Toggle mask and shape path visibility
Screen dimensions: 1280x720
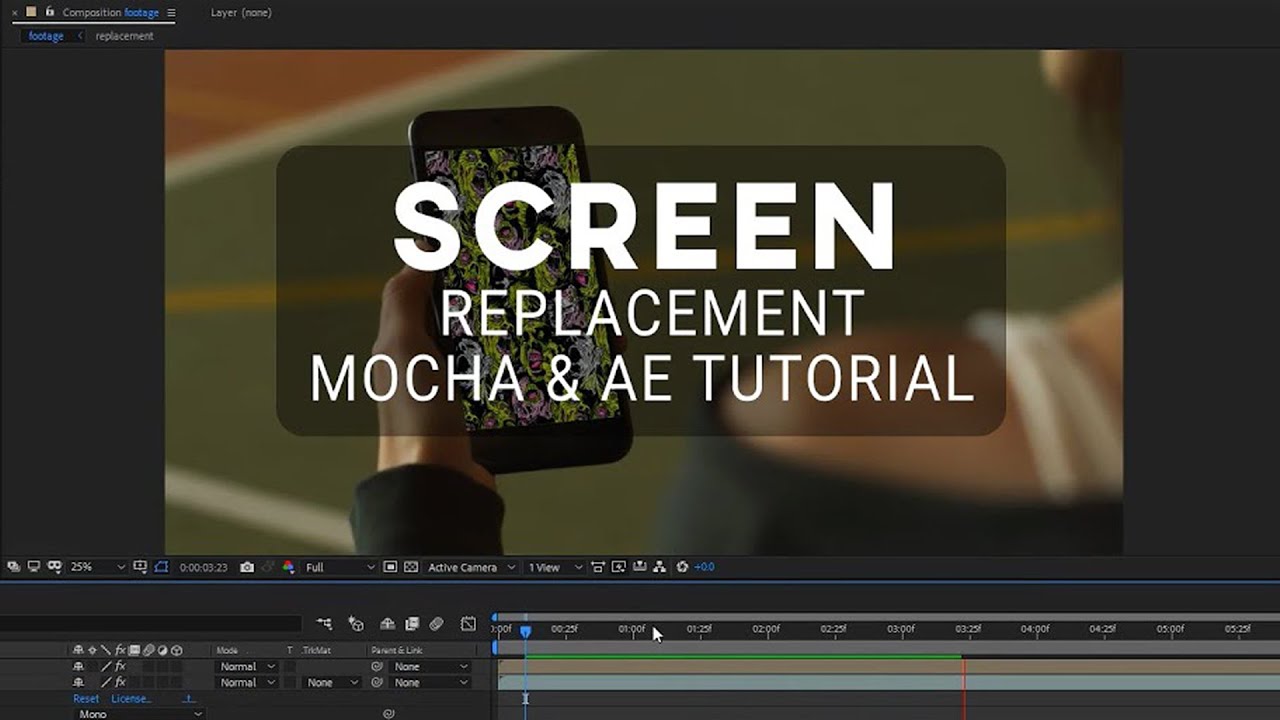coord(162,567)
